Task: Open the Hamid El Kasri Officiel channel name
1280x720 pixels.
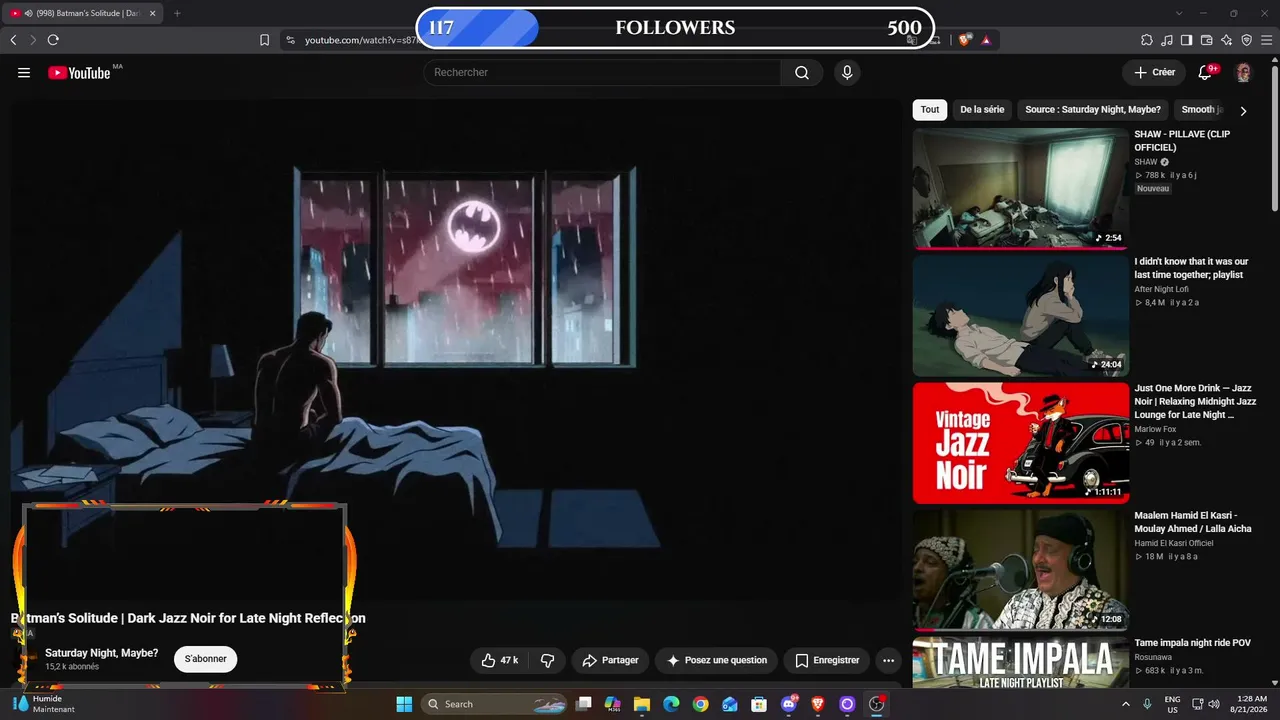Action: (1174, 543)
